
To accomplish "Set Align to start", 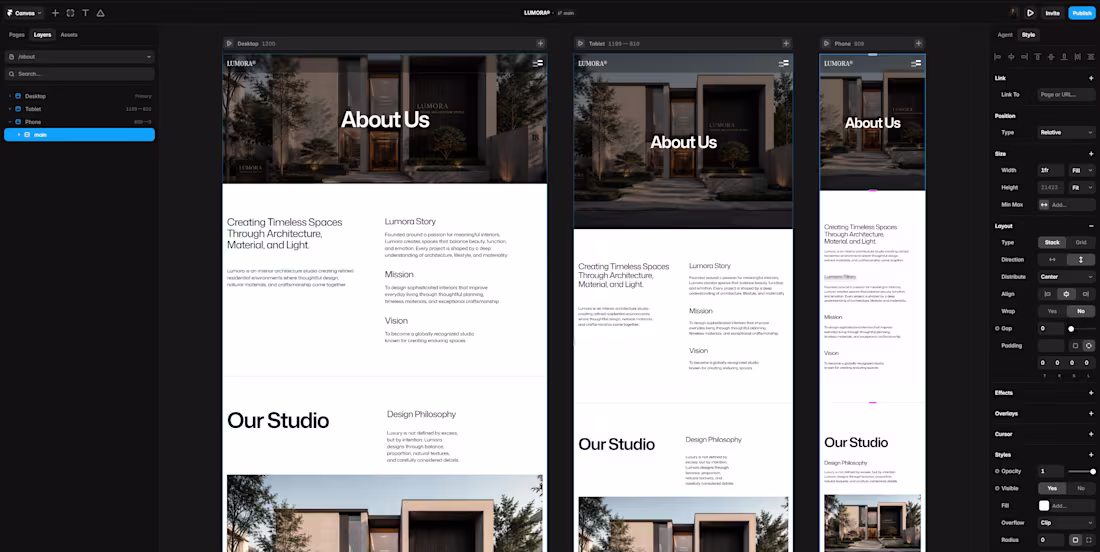I will coord(1048,294).
